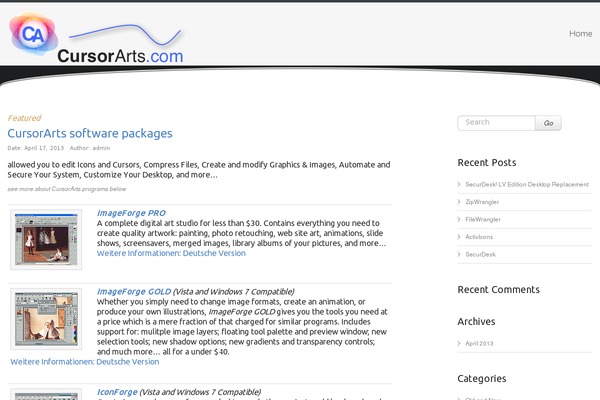The image size is (600, 400).
Task: Open the April 2013 archive link
Action: tap(479, 343)
